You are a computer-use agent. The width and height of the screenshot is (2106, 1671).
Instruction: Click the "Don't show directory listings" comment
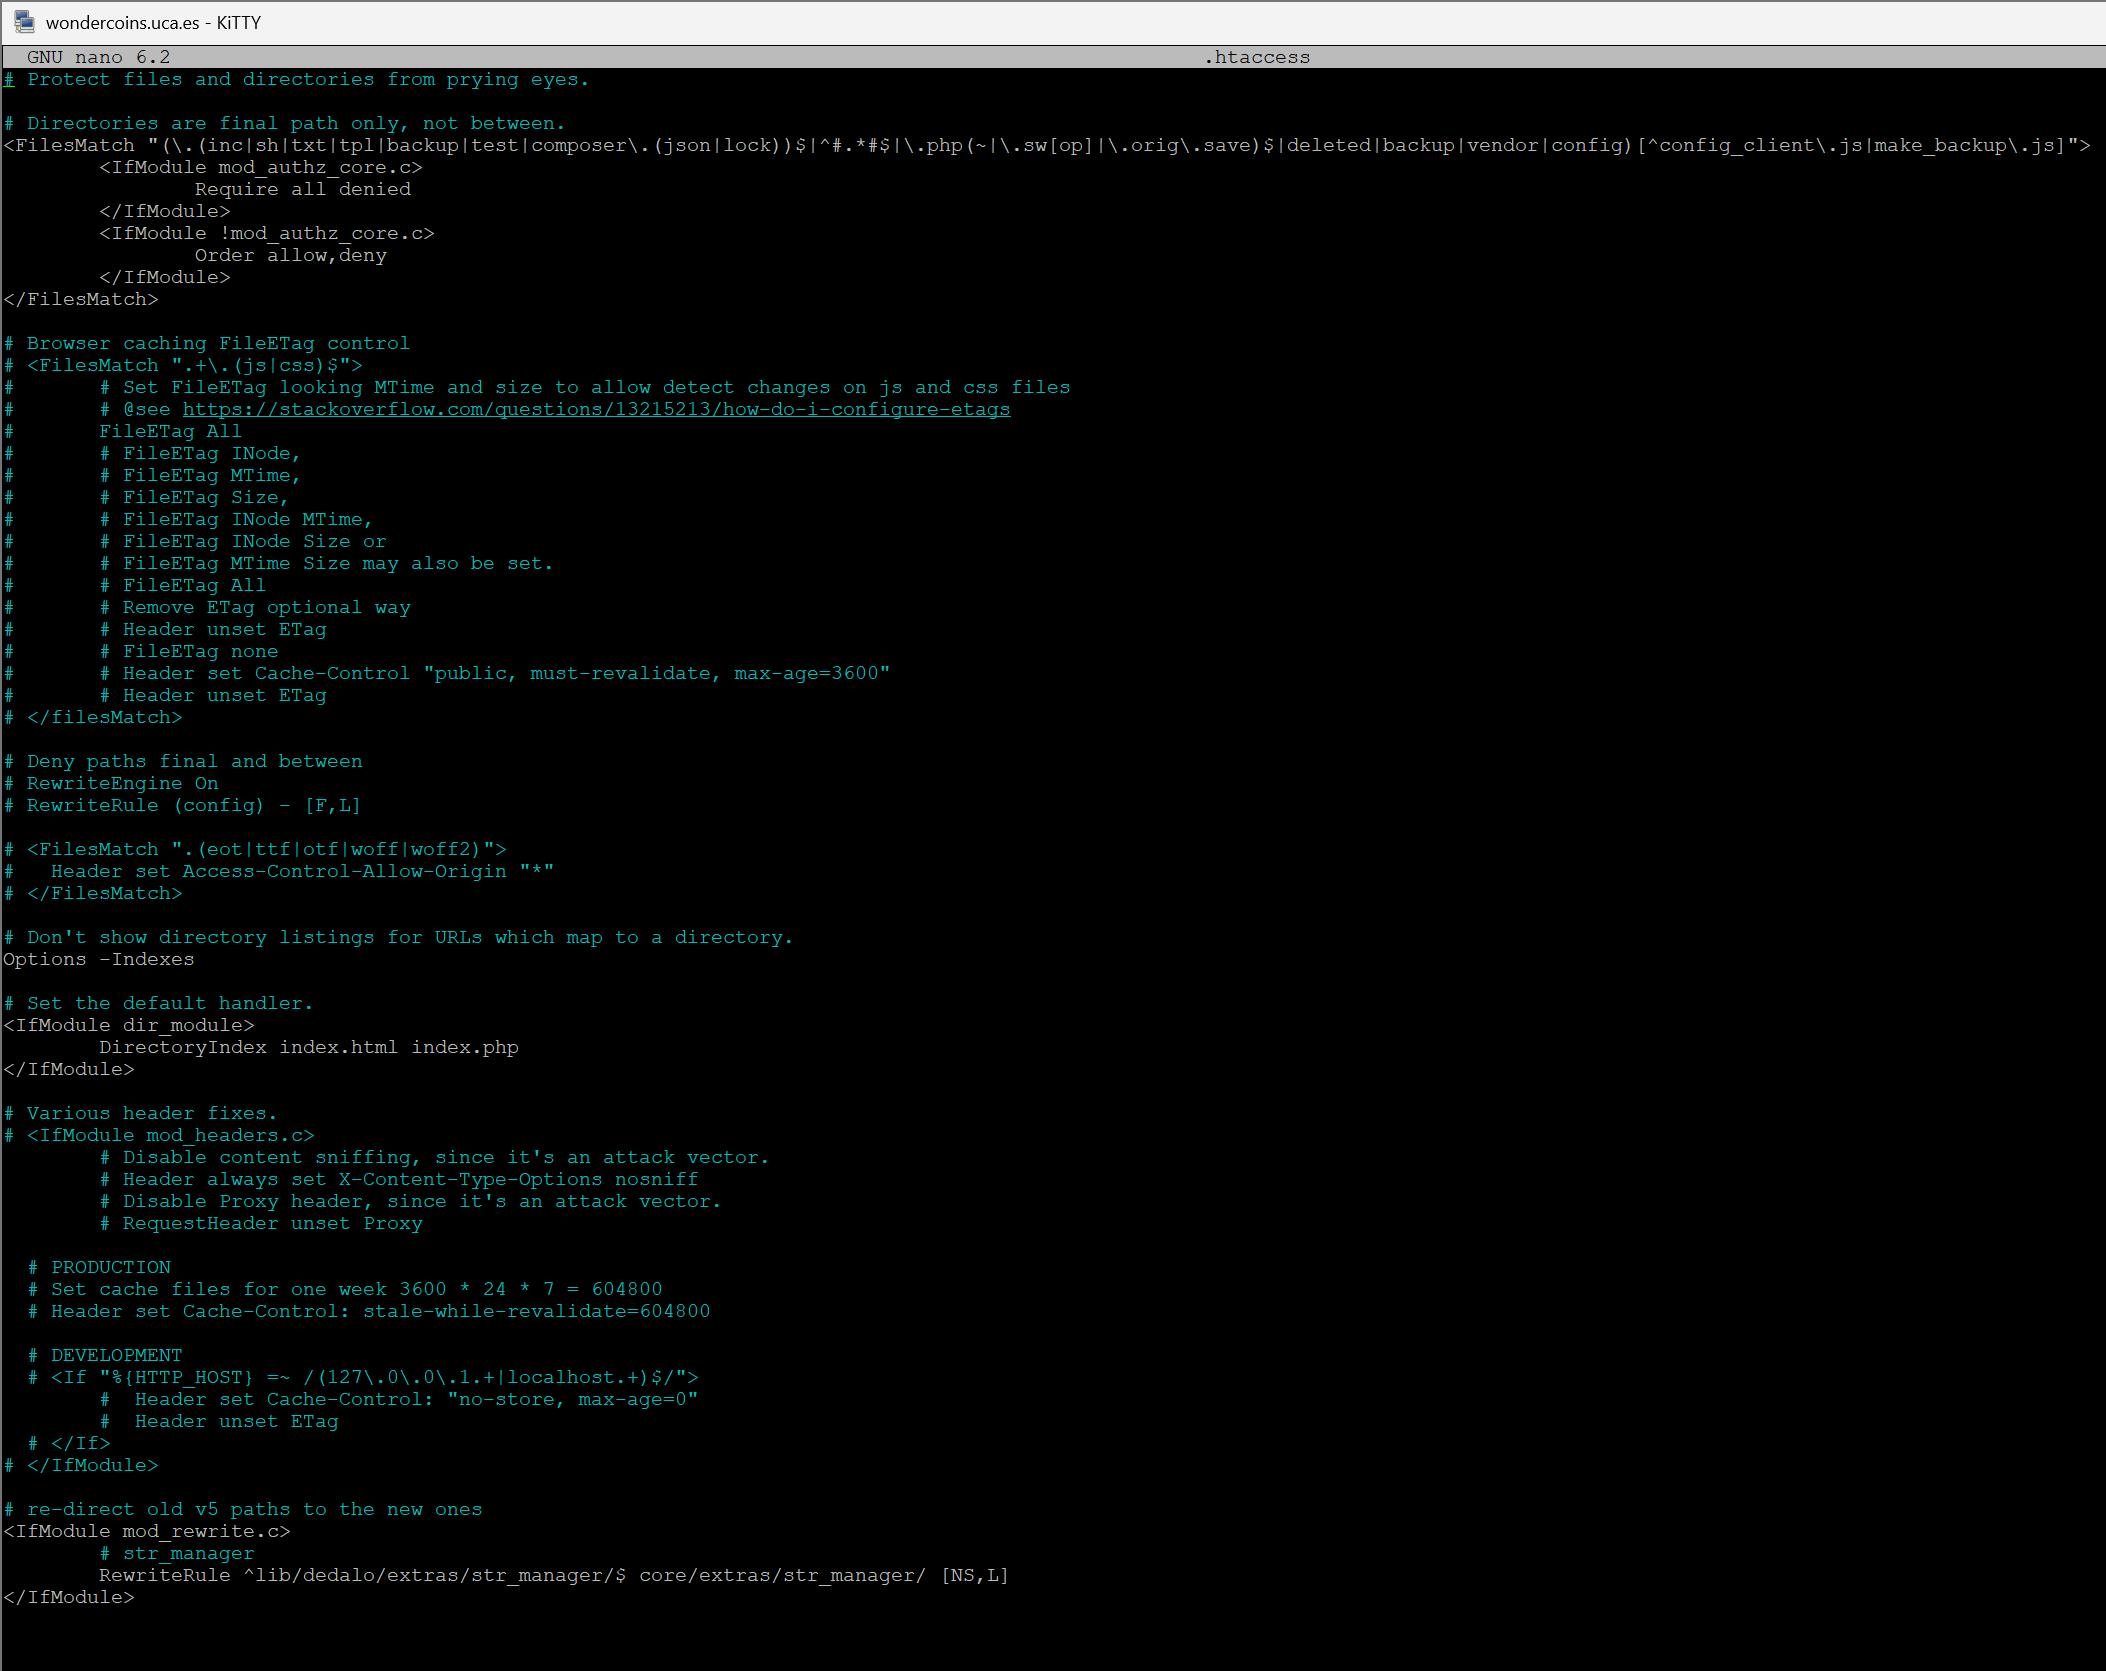point(398,937)
